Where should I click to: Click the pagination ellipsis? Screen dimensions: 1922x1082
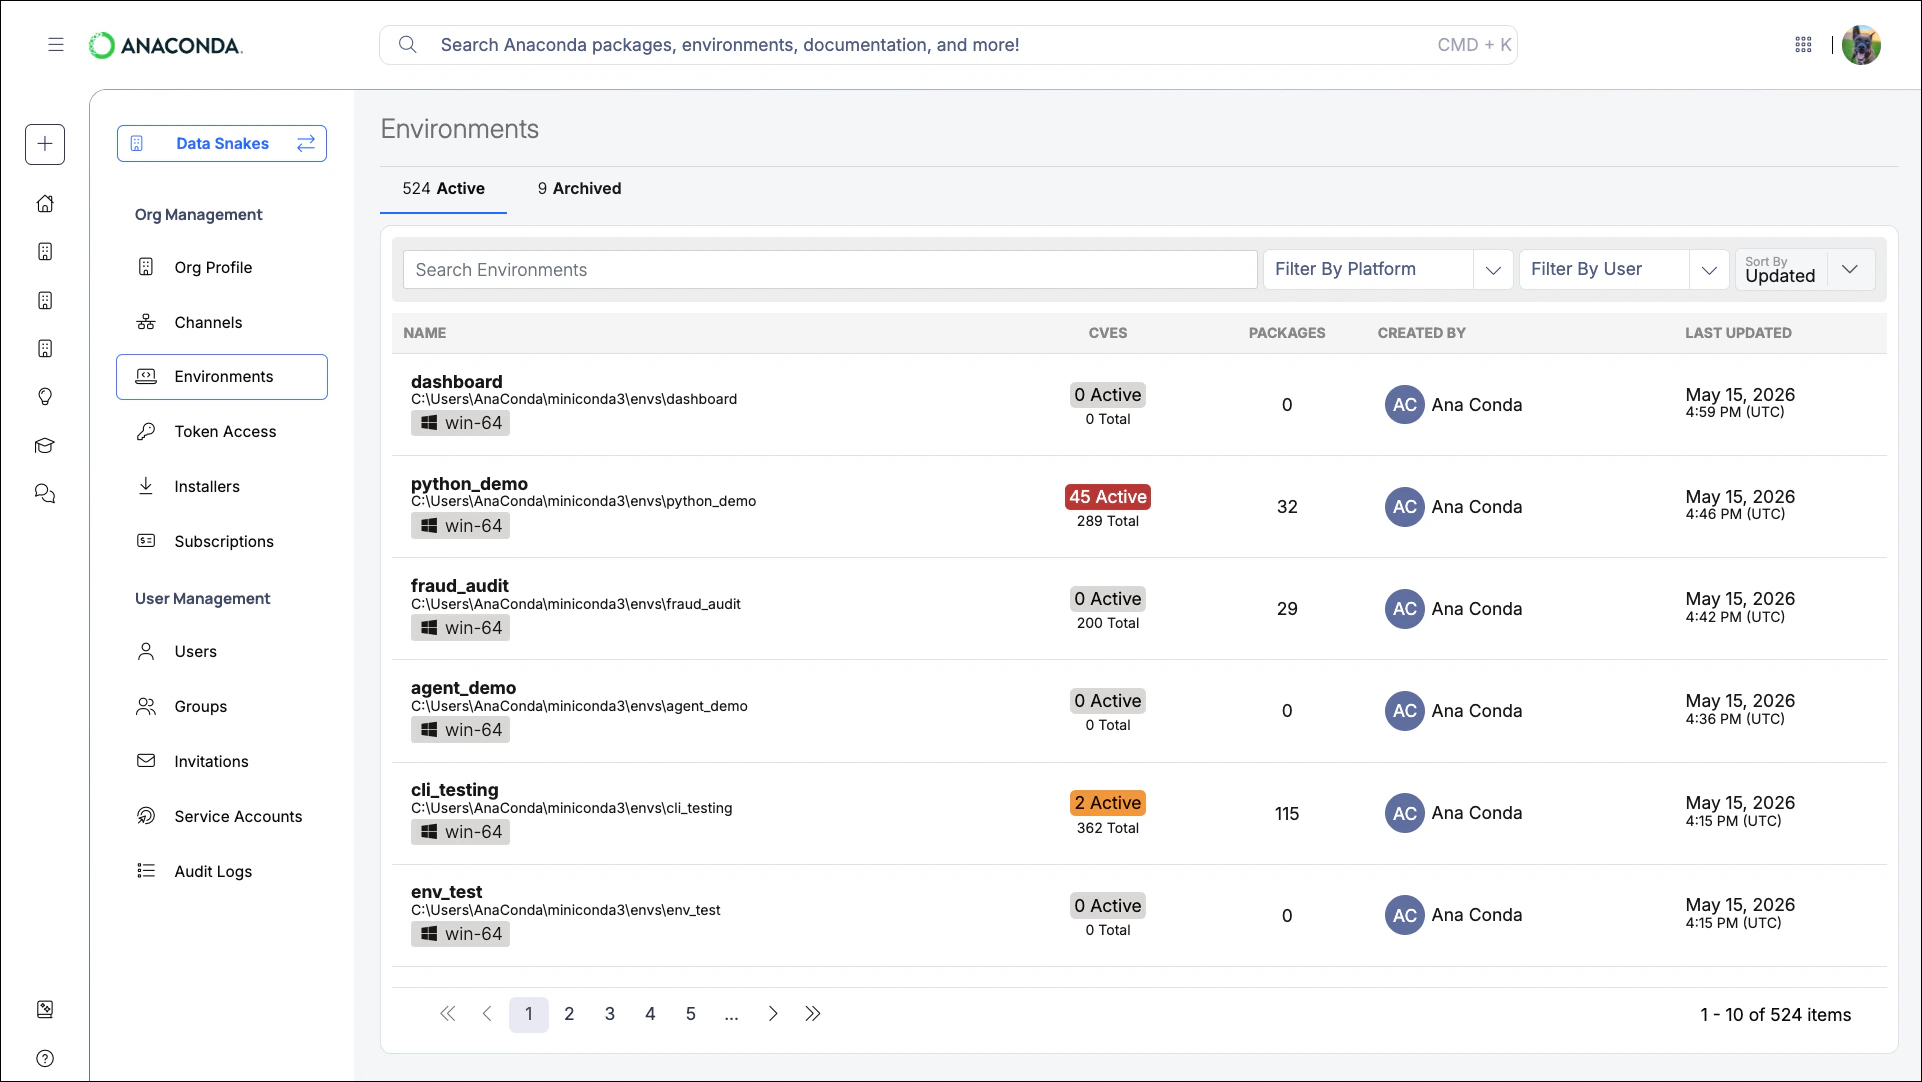[731, 1015]
